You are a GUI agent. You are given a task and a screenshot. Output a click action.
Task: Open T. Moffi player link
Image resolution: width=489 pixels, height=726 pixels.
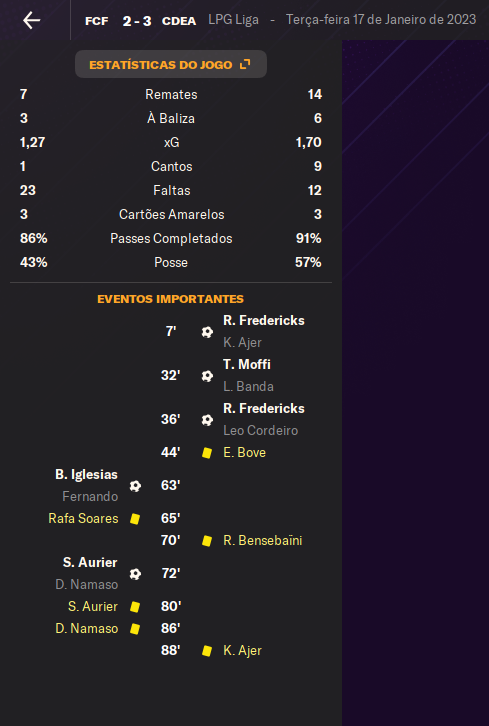(247, 364)
